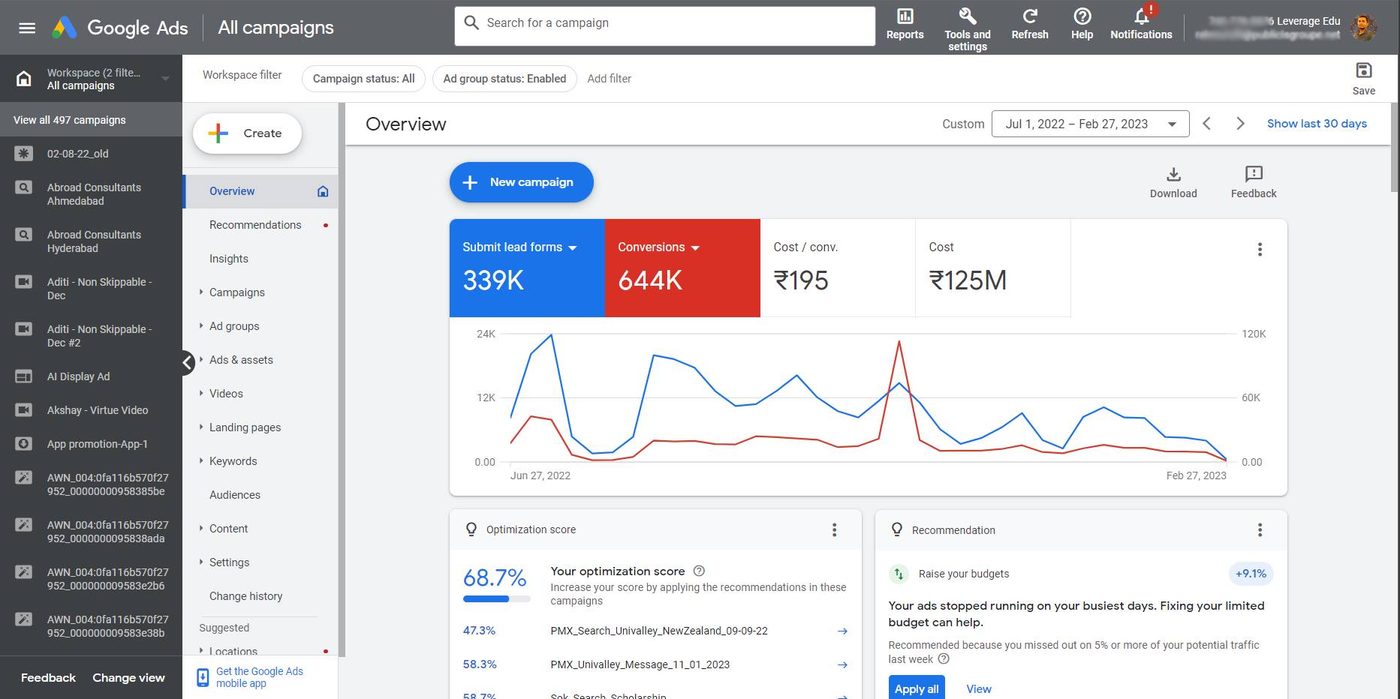1400x699 pixels.
Task: Select Overview in navigation
Action: pos(261,191)
